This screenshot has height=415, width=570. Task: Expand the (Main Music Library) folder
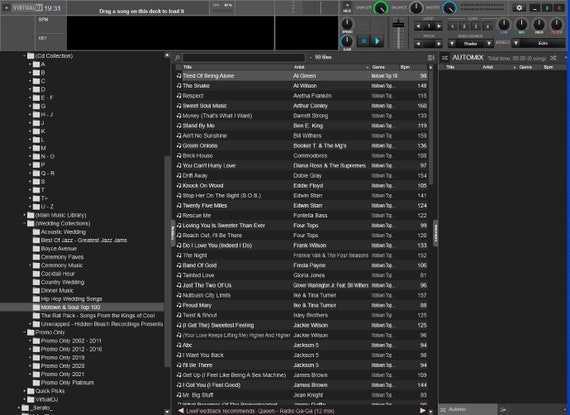(24, 215)
